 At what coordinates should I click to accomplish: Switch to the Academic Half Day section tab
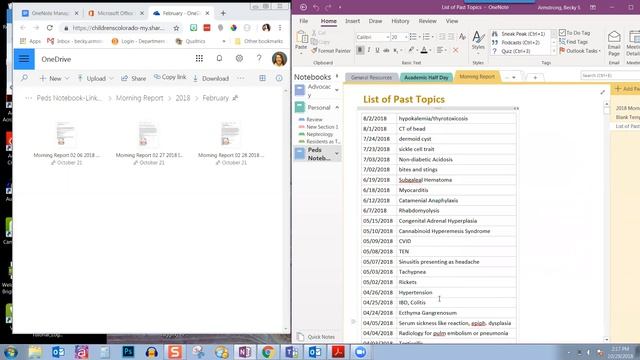click(426, 77)
